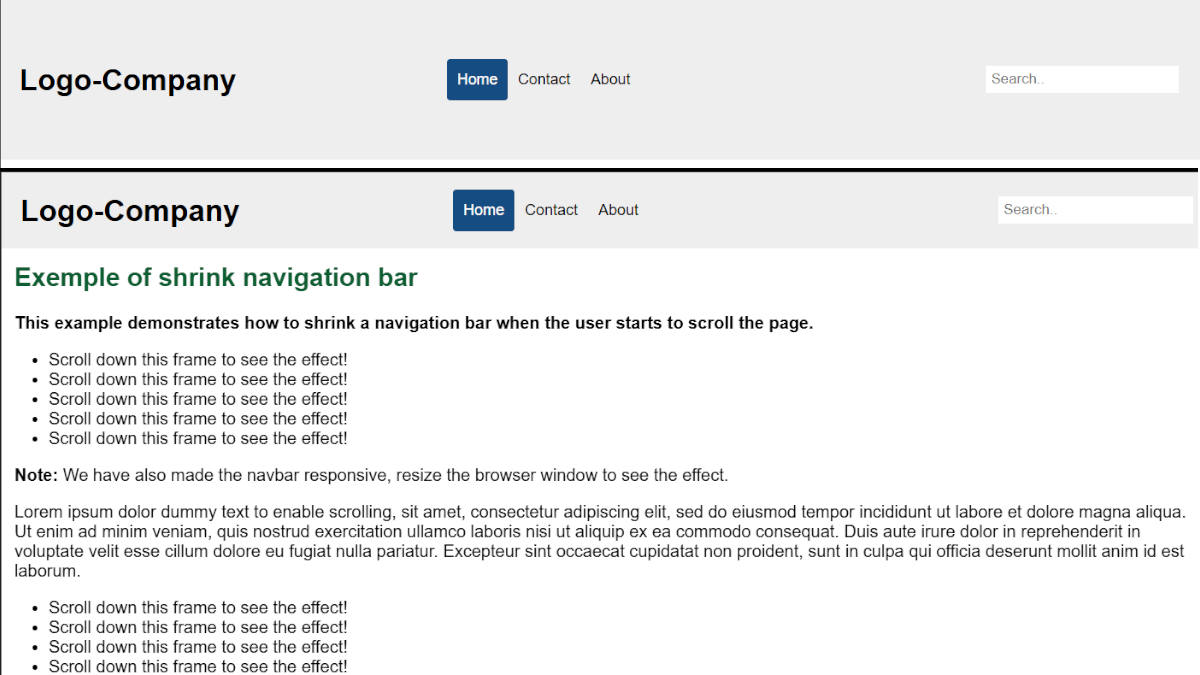
Task: Click the last bullet item just above the Note
Action: 198,438
